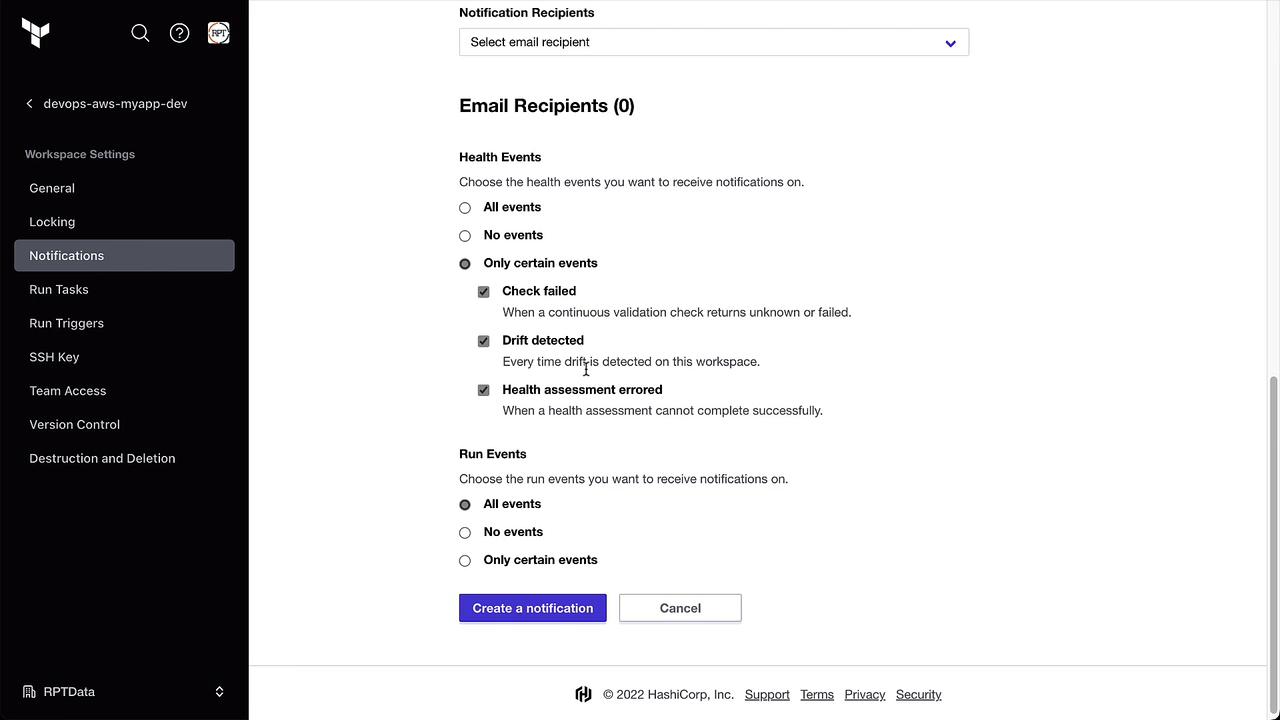Go back using the arrow beside devops-aws-myapp-dev
The height and width of the screenshot is (720, 1280).
point(30,104)
